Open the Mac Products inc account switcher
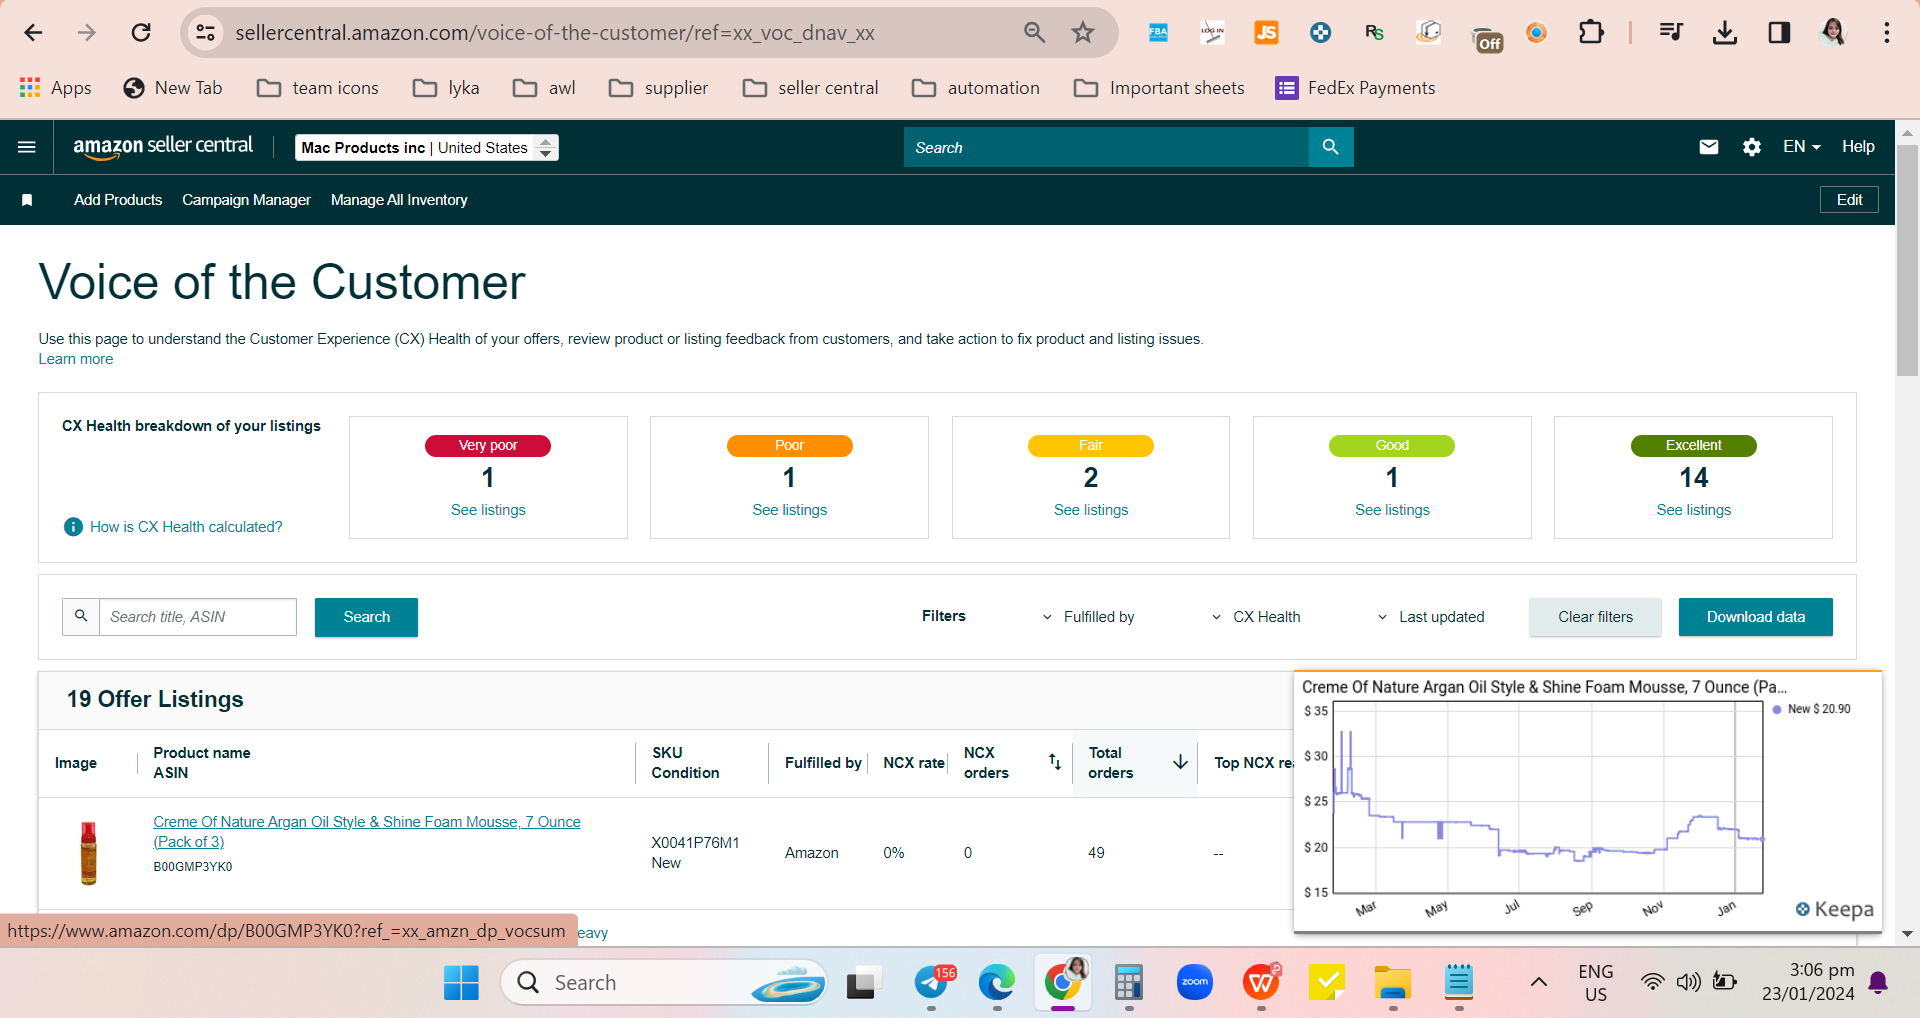 click(x=427, y=148)
